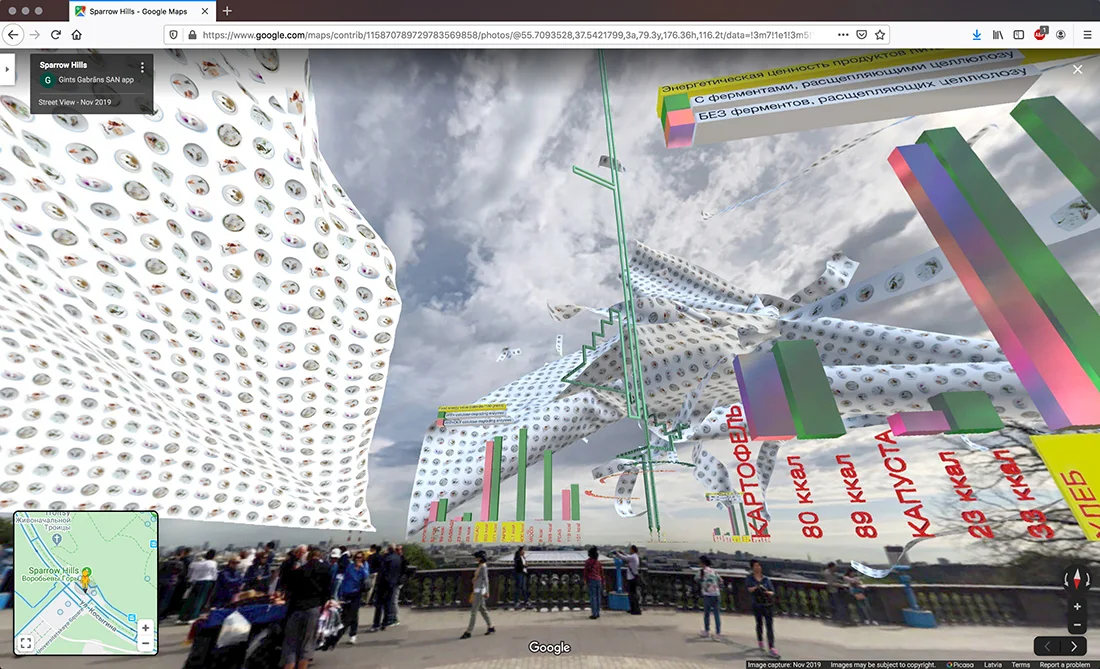Zoom out on the minimap
Viewport: 1100px width, 669px height.
(145, 643)
